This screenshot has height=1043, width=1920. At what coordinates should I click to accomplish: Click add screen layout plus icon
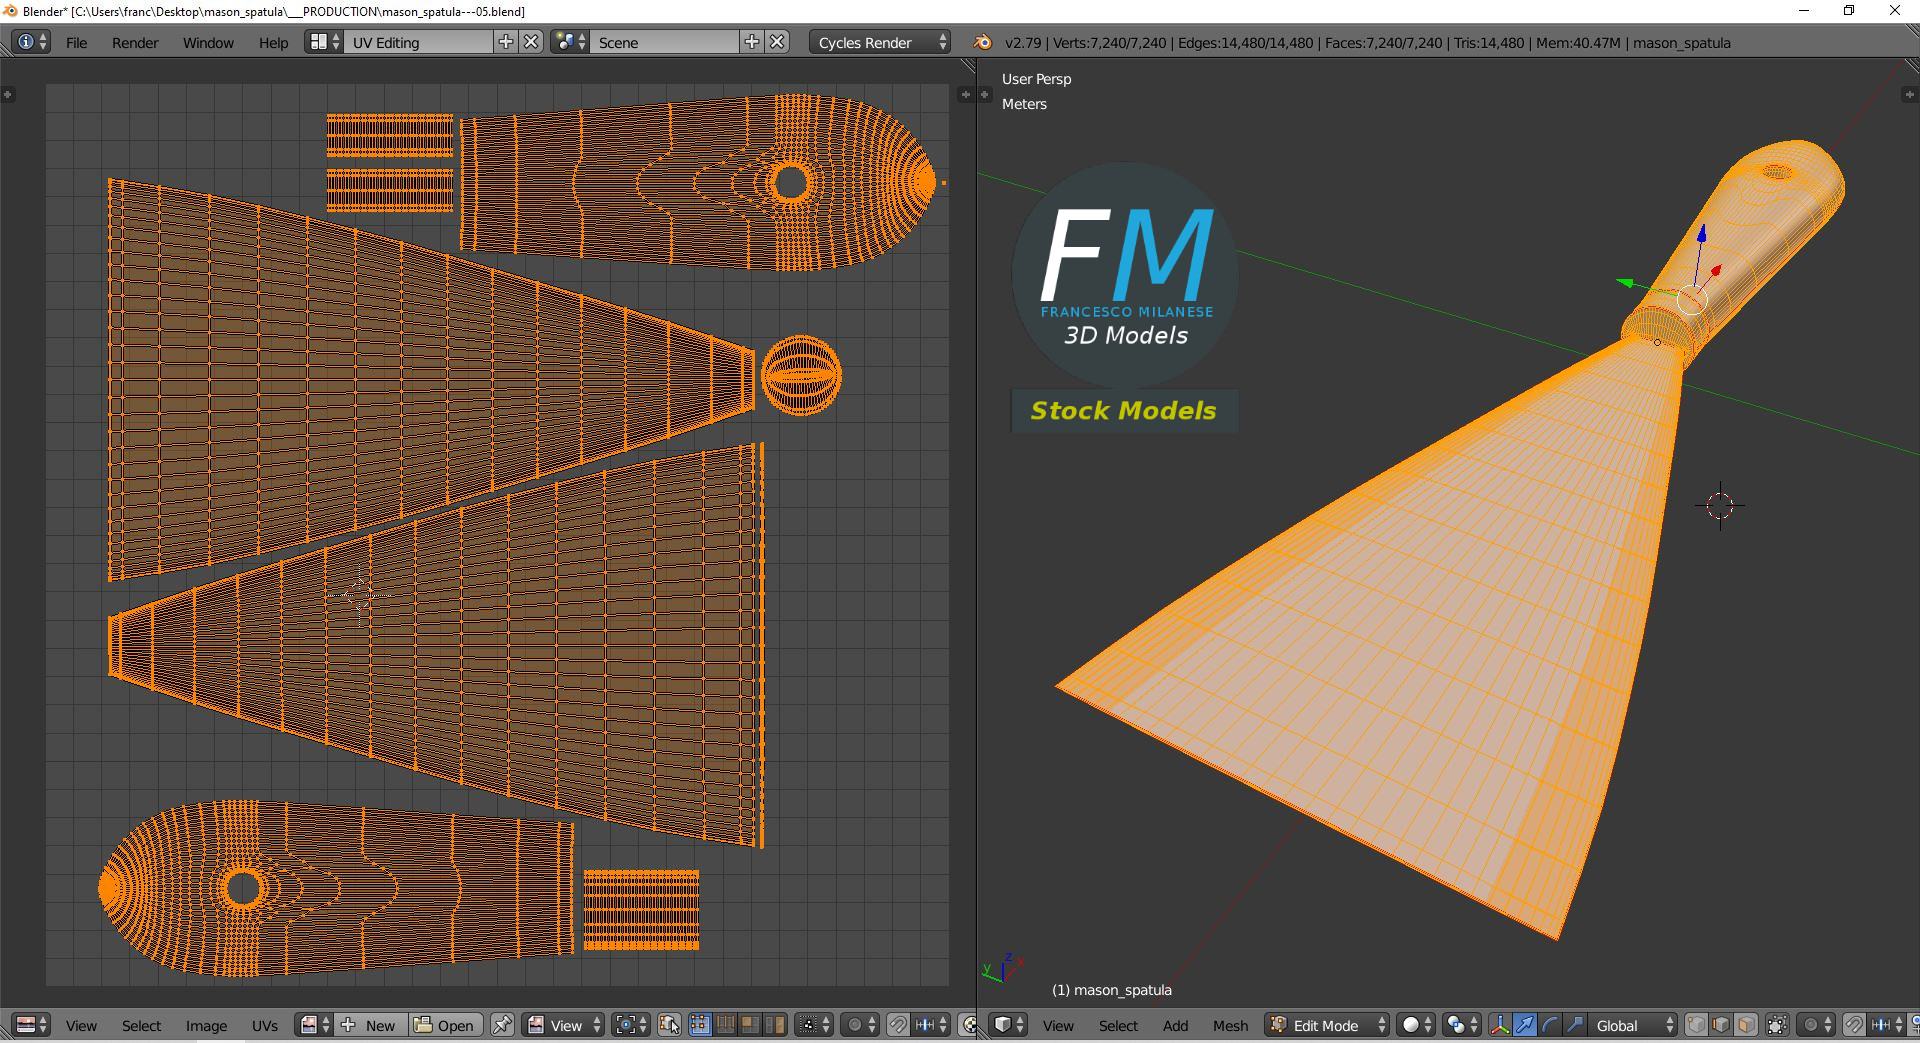click(x=506, y=42)
